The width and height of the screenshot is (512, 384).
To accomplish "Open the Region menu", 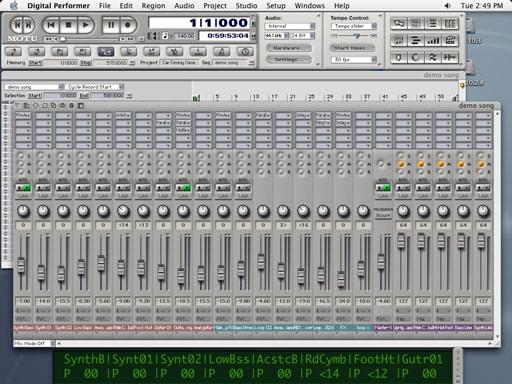I will coord(153,6).
